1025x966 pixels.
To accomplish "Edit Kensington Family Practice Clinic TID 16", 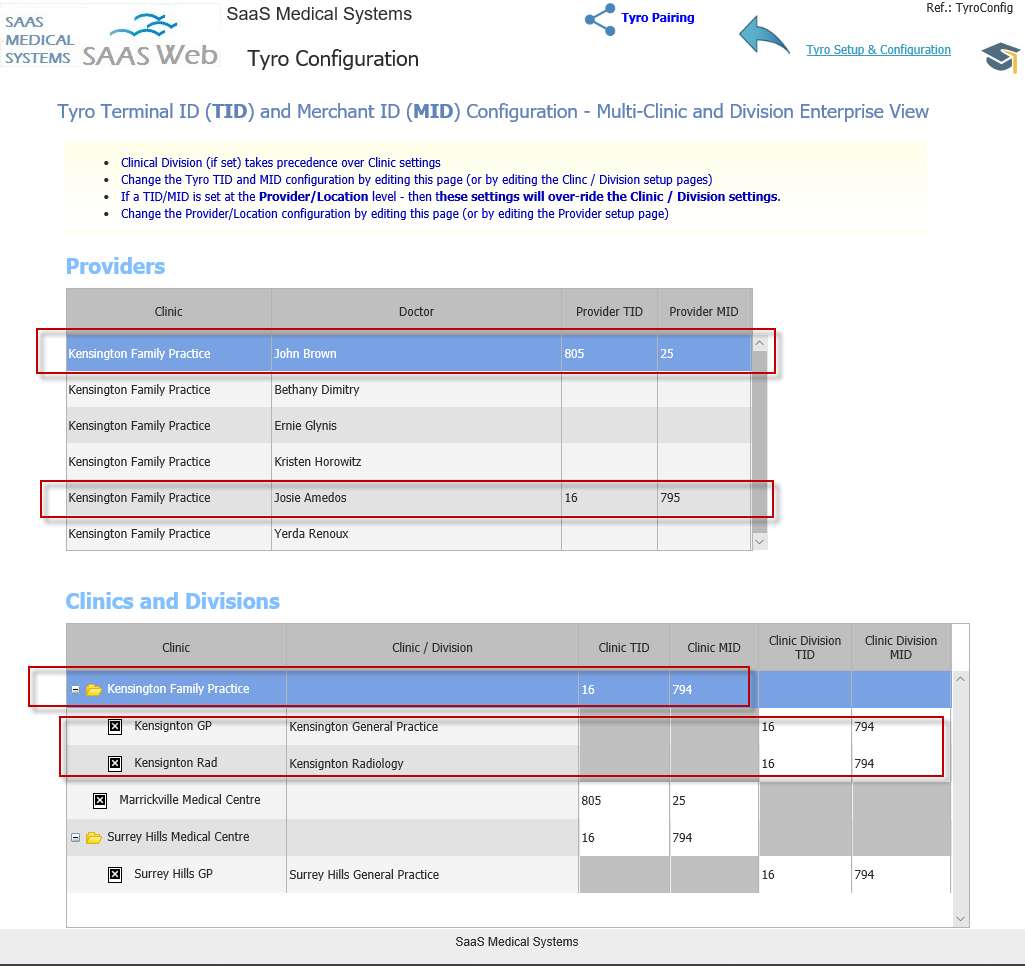I will point(624,690).
